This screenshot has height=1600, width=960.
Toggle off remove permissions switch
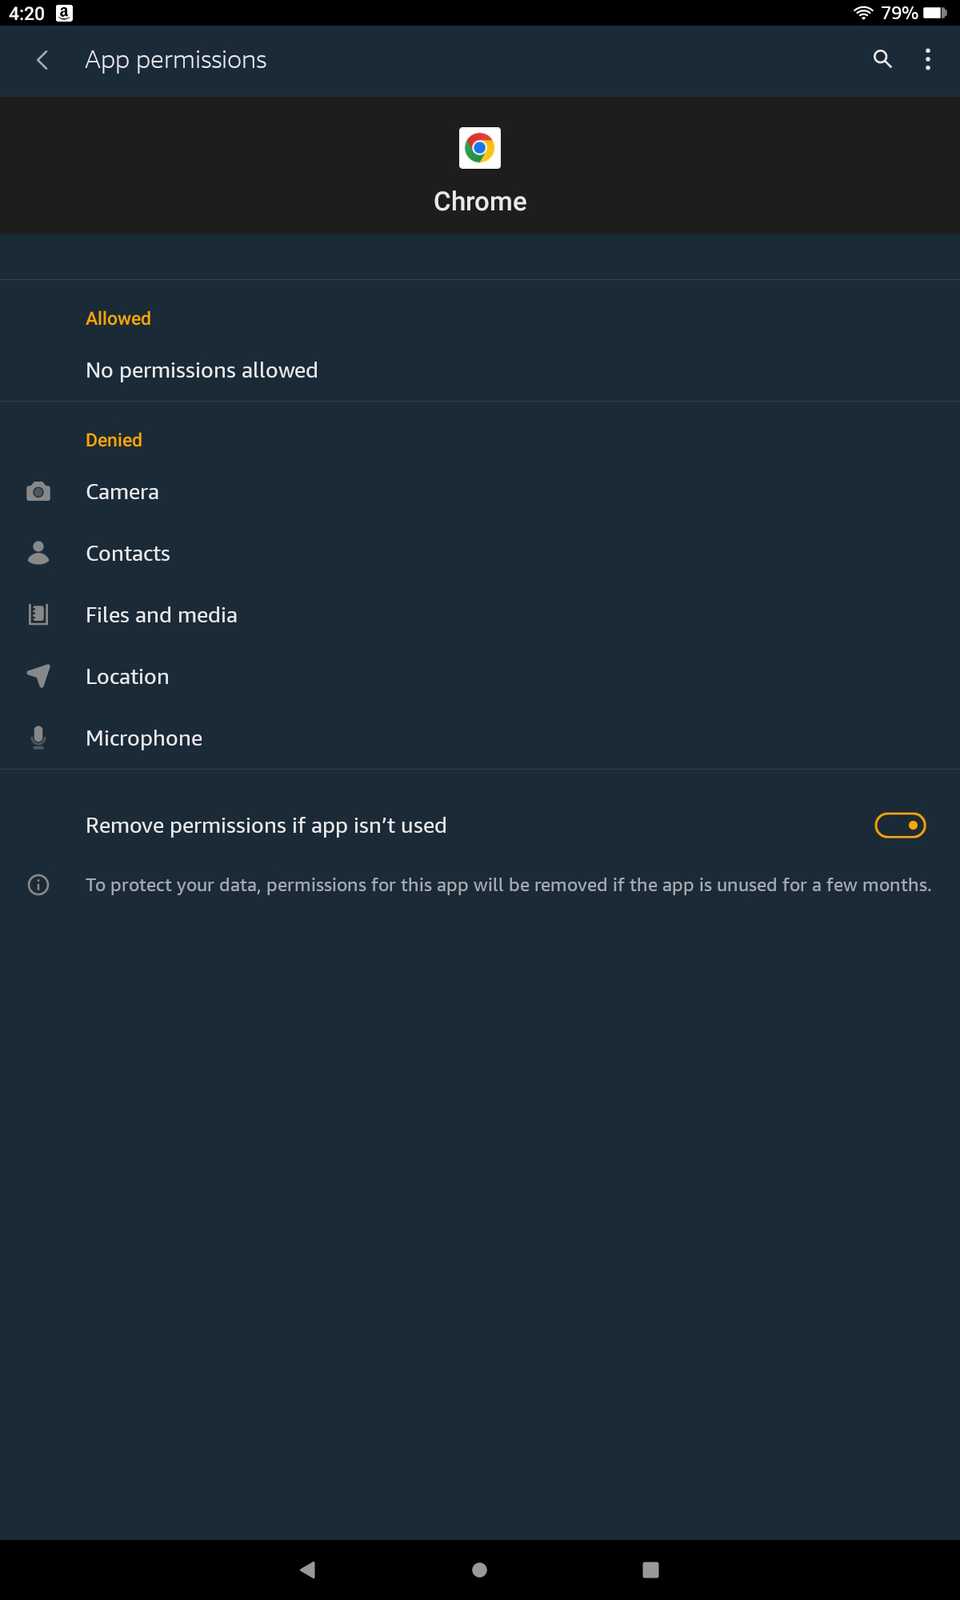tap(900, 825)
